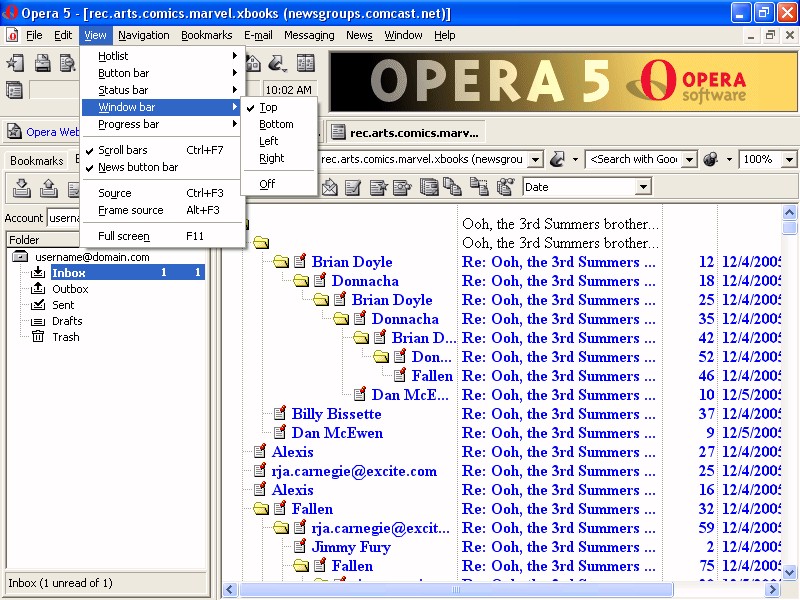Click the news toolbar icon left of Date
The image size is (800, 600).
coord(505,187)
